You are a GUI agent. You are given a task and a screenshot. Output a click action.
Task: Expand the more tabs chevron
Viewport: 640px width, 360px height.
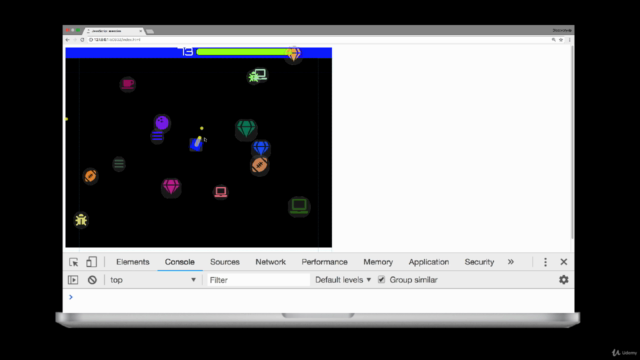[511, 262]
